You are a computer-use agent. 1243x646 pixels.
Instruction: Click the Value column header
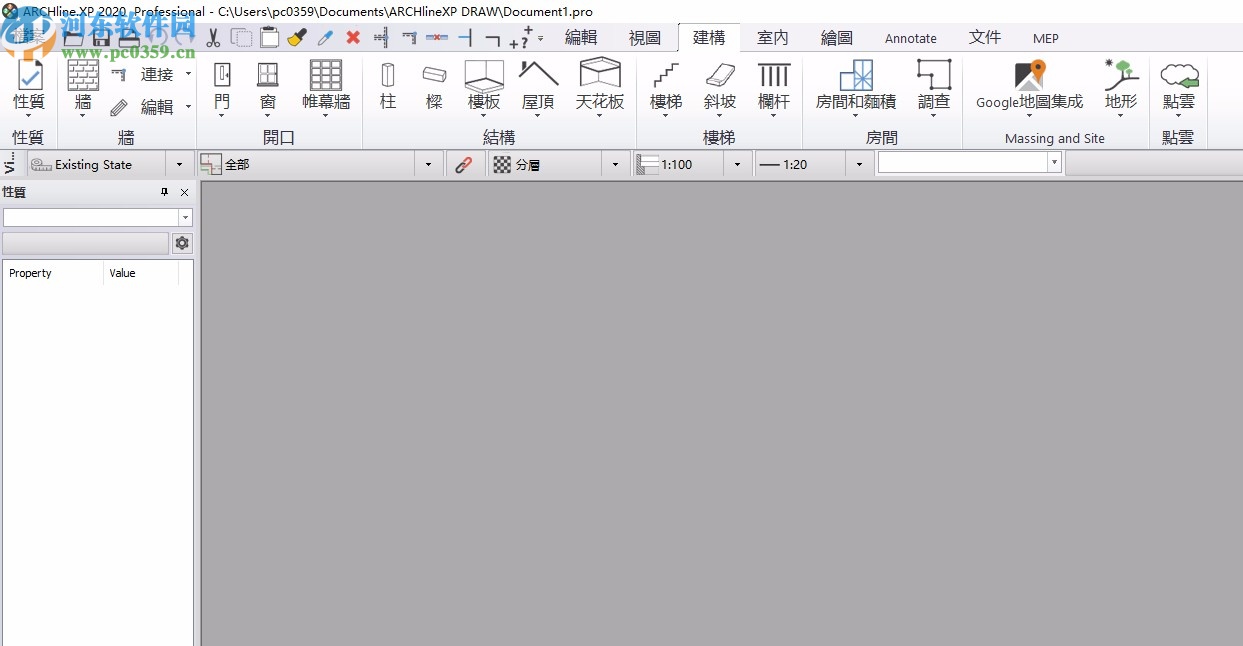(141, 273)
